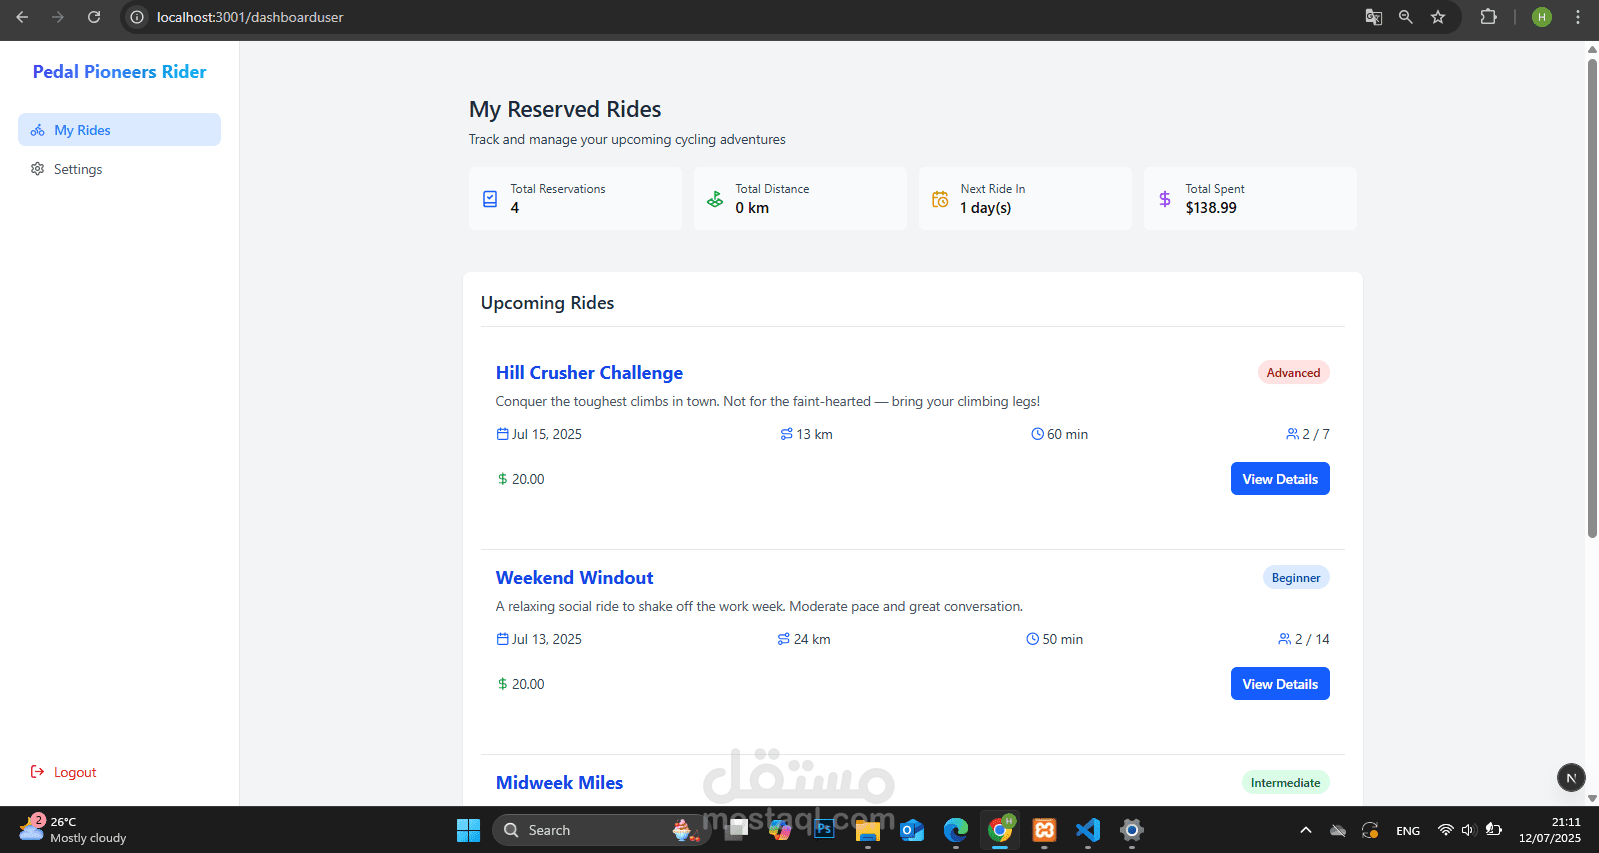The image size is (1599, 853).
Task: Click the round N badge at bottom right
Action: 1571,778
